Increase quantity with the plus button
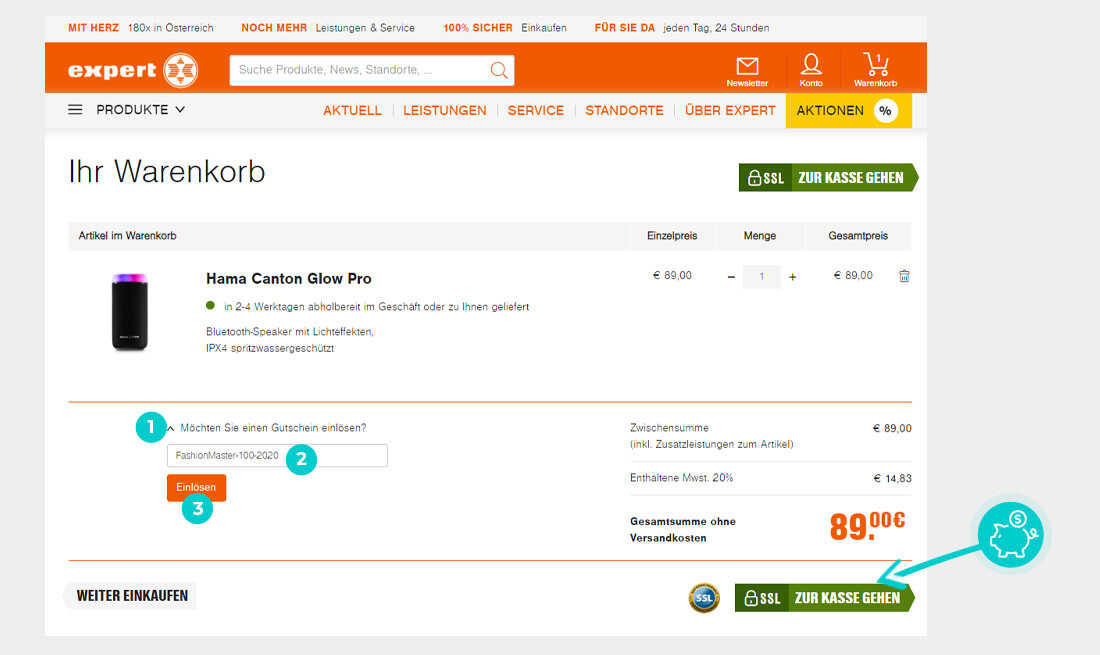The width and height of the screenshot is (1100, 655). 793,277
